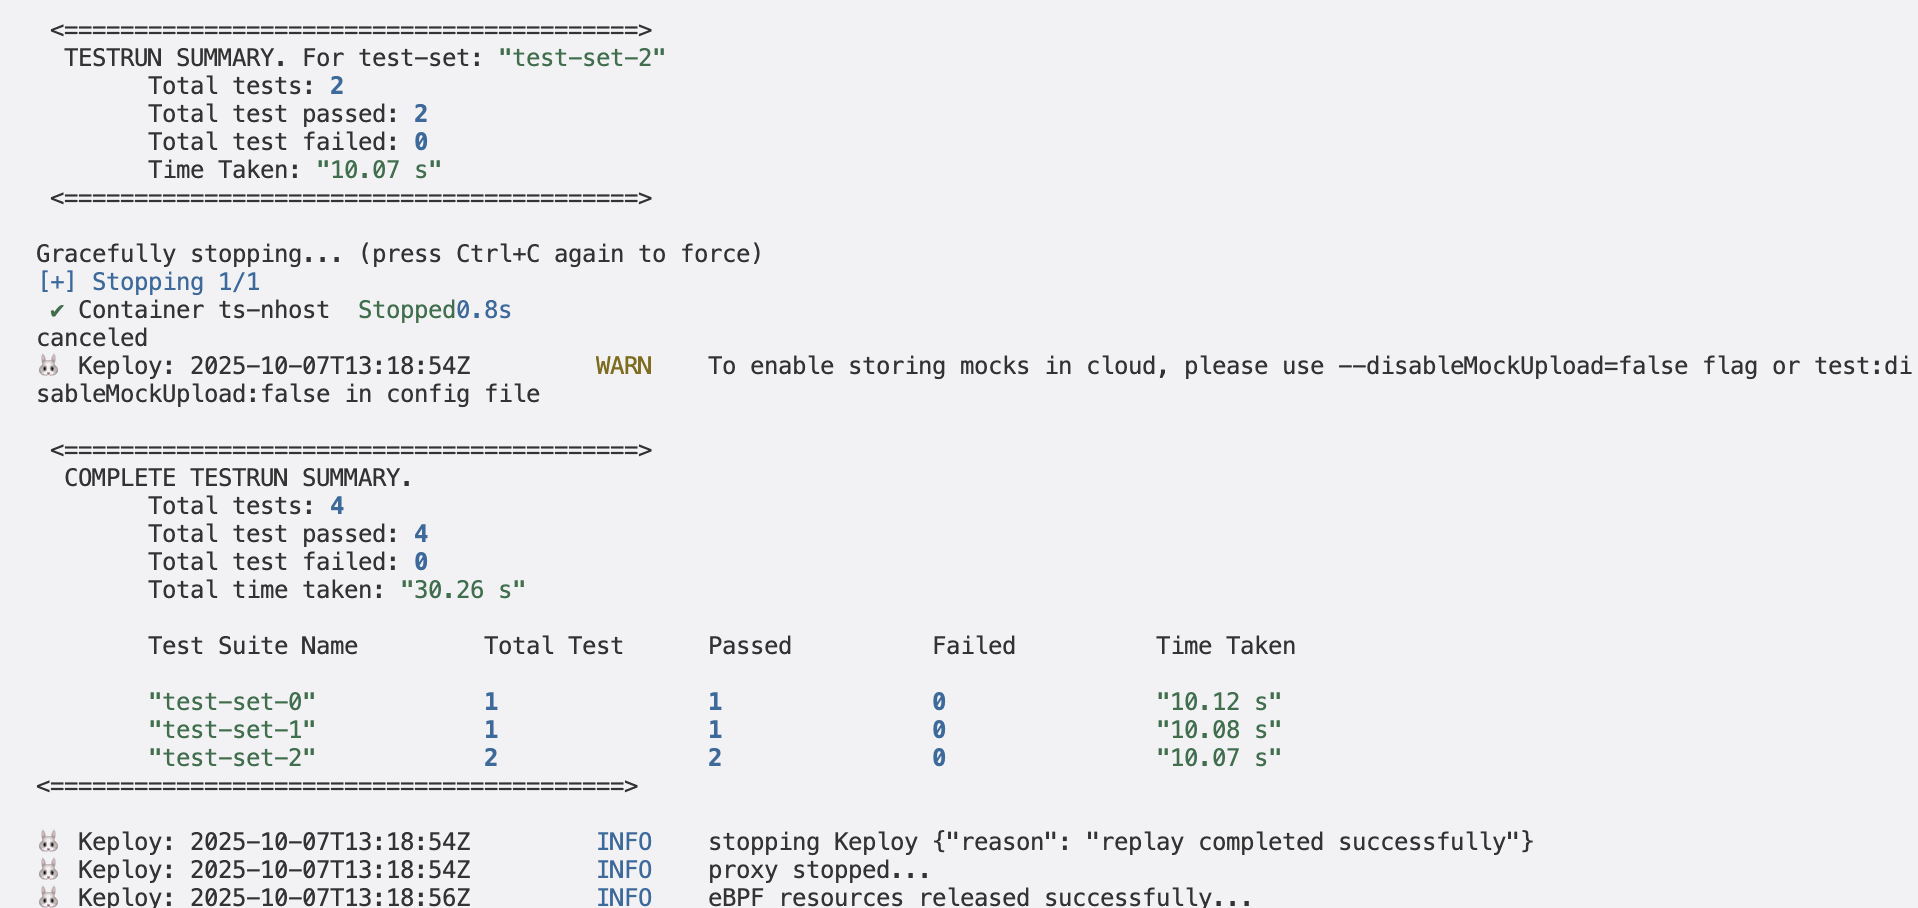Click the "Test Suite Name" column header
Image resolution: width=1918 pixels, height=908 pixels.
tap(252, 646)
